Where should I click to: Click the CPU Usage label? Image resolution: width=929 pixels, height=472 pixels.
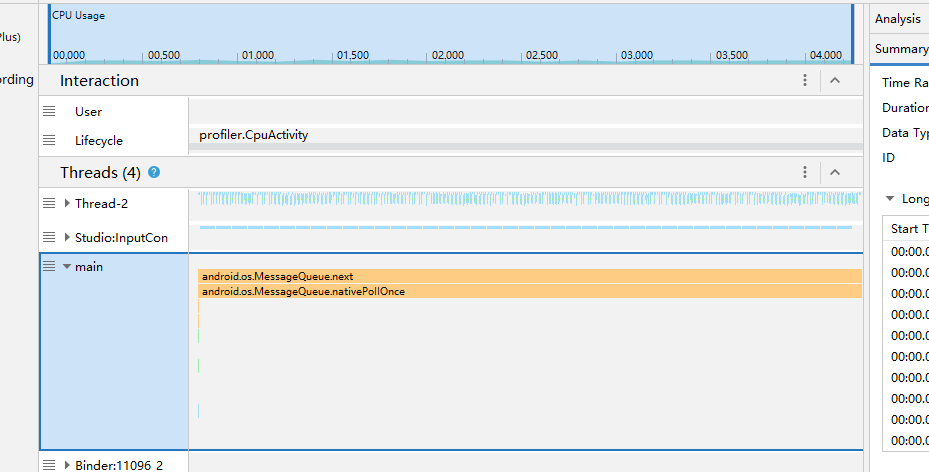[x=78, y=15]
